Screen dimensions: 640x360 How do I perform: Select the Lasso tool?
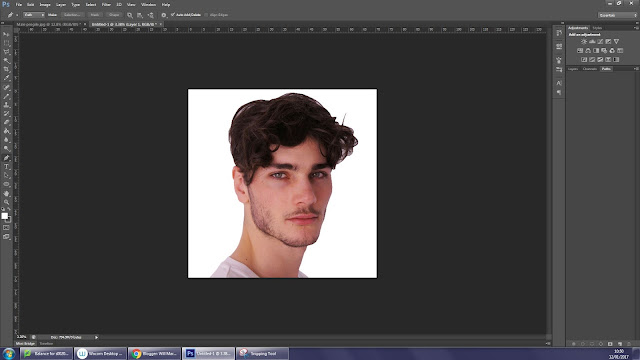6,52
